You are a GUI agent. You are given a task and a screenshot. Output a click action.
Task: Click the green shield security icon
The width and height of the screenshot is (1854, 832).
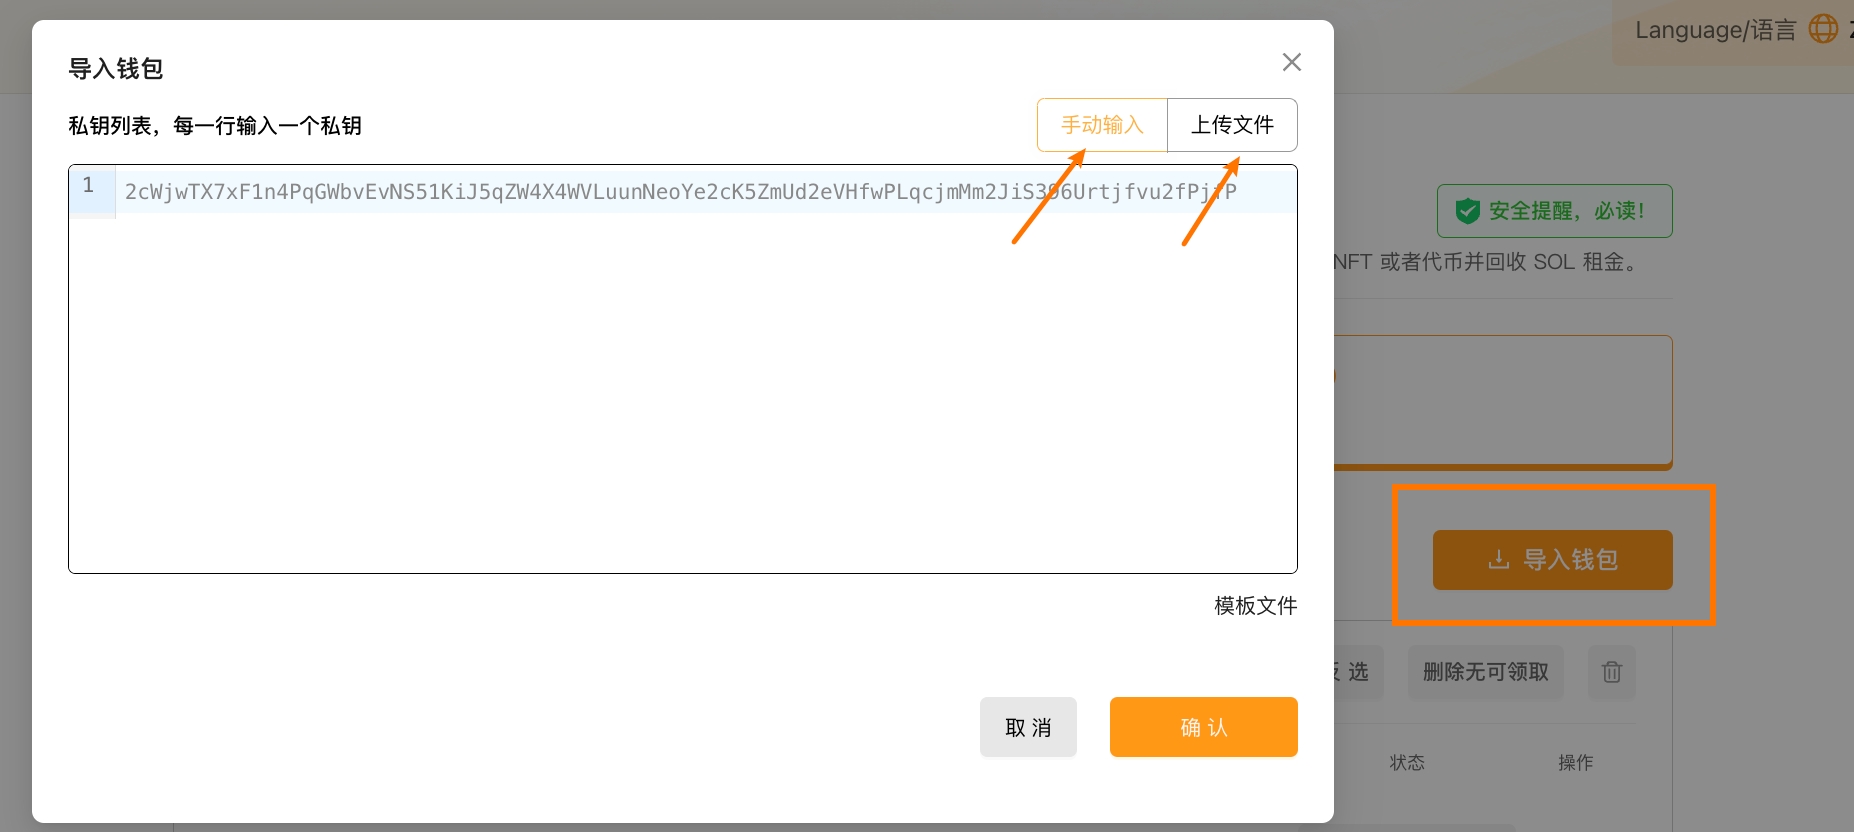(1467, 211)
